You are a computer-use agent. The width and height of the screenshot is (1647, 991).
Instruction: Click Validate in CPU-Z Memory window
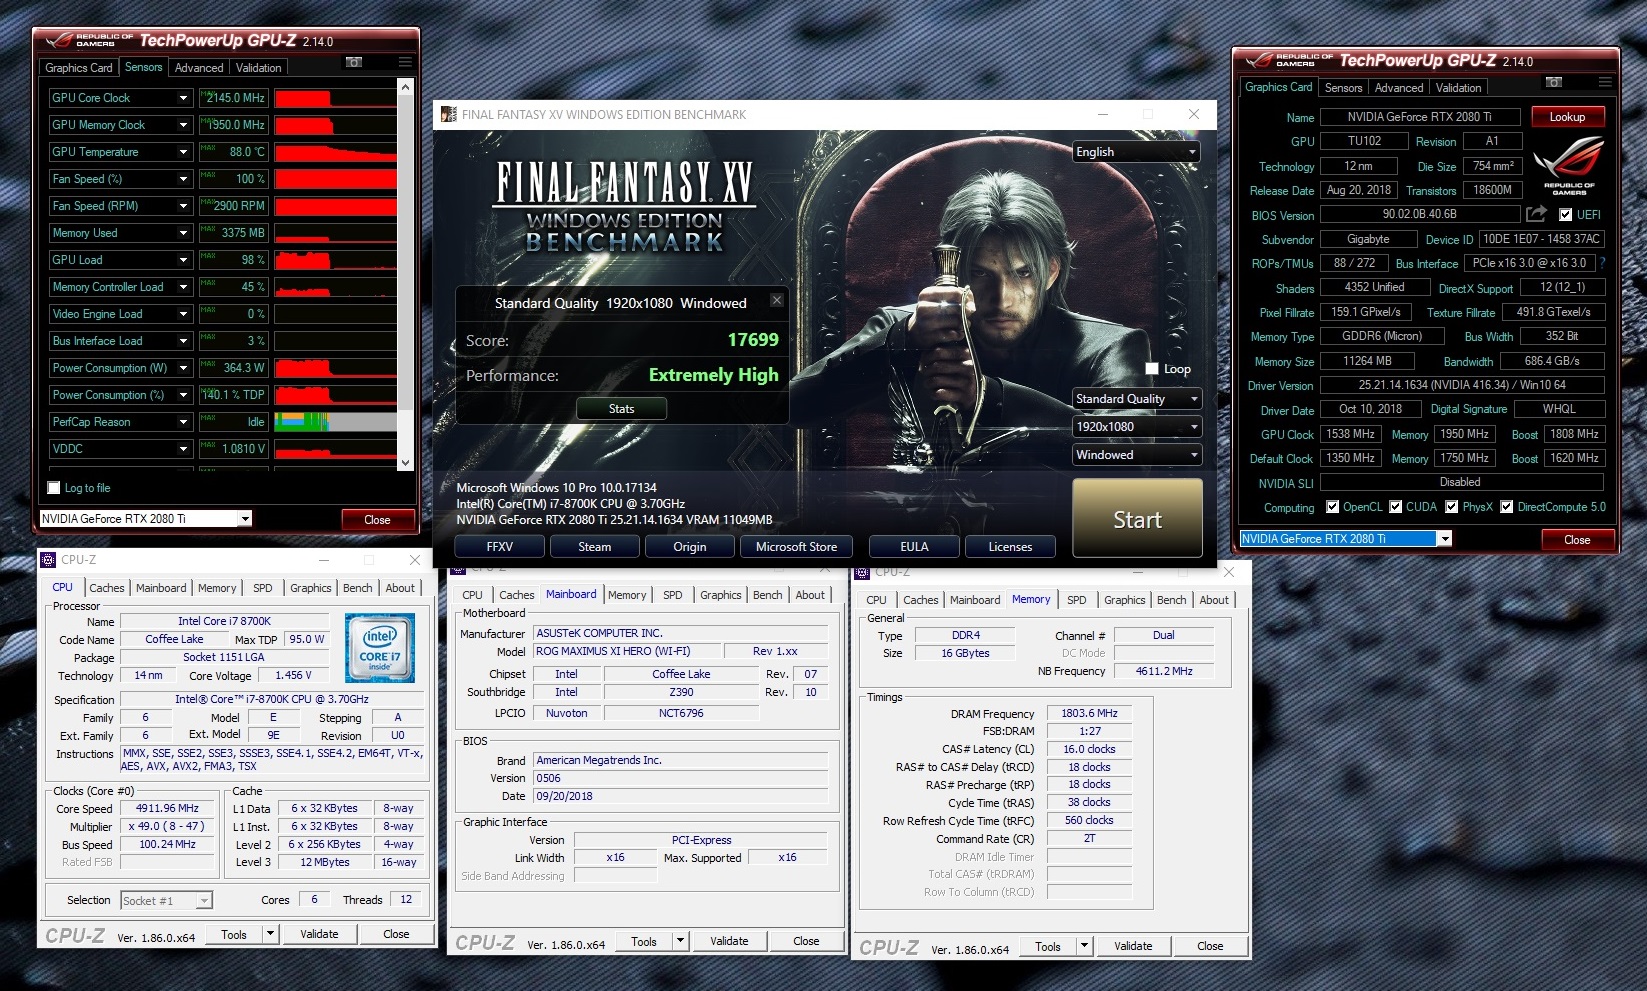(x=1133, y=946)
